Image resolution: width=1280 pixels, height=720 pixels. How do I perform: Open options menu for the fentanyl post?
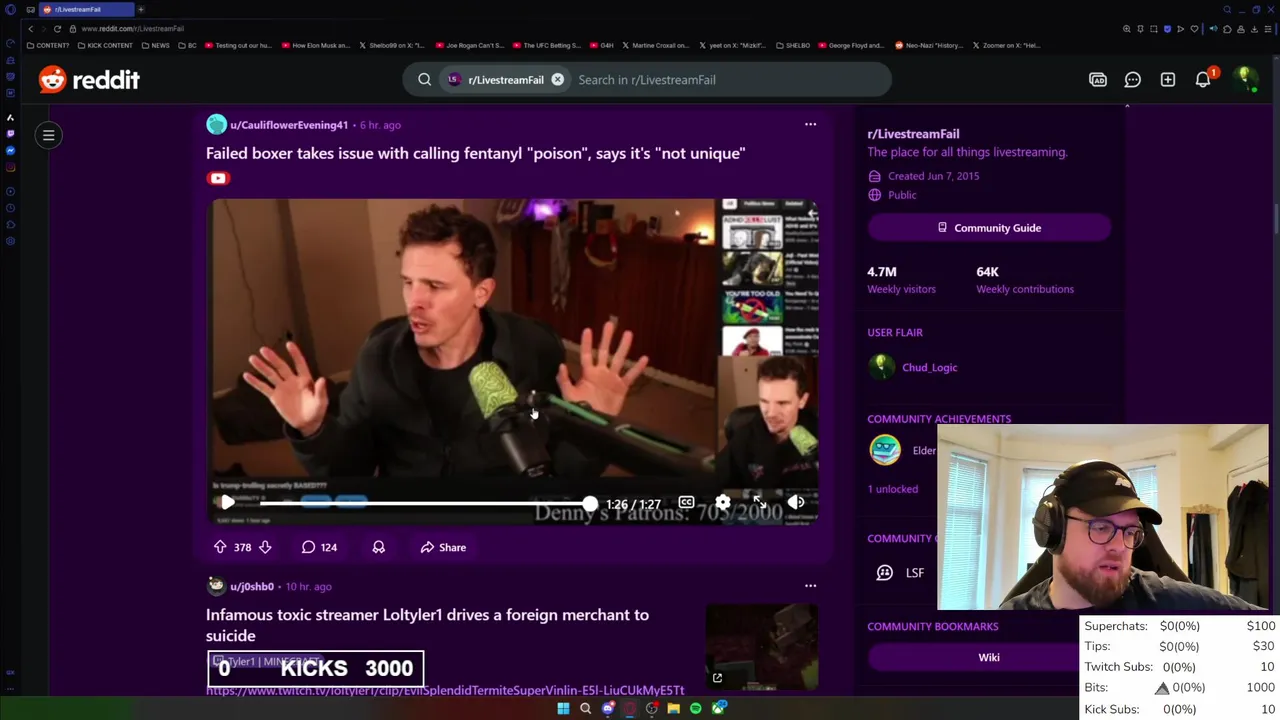pos(810,125)
